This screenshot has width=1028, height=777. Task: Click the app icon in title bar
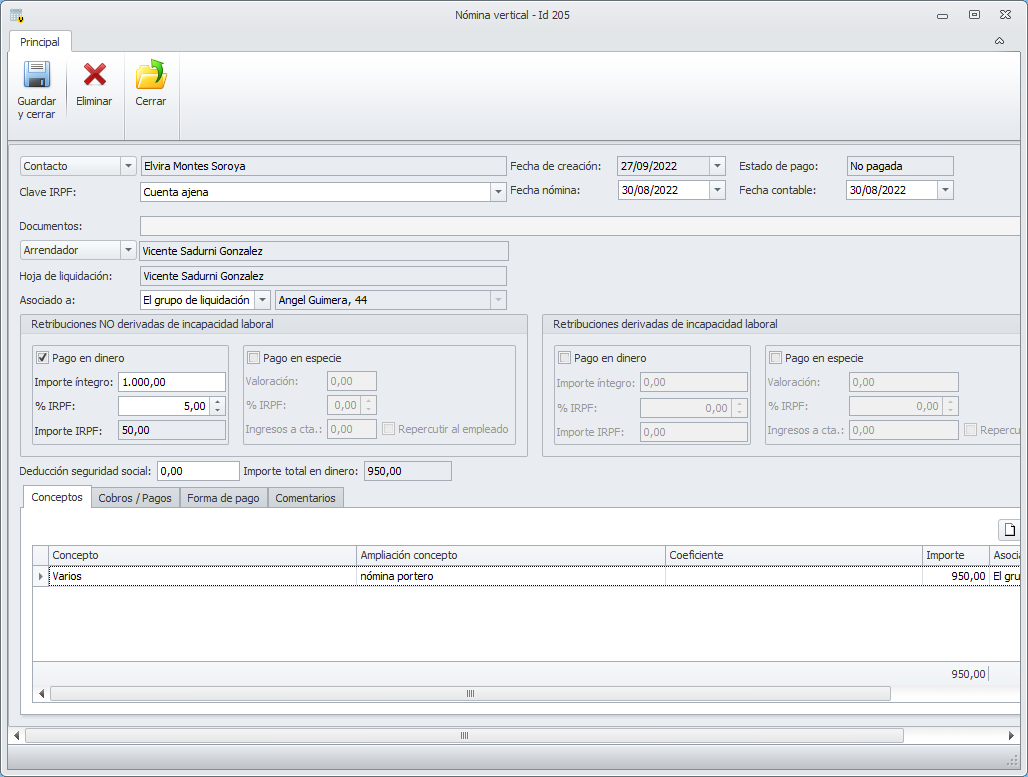(16, 15)
